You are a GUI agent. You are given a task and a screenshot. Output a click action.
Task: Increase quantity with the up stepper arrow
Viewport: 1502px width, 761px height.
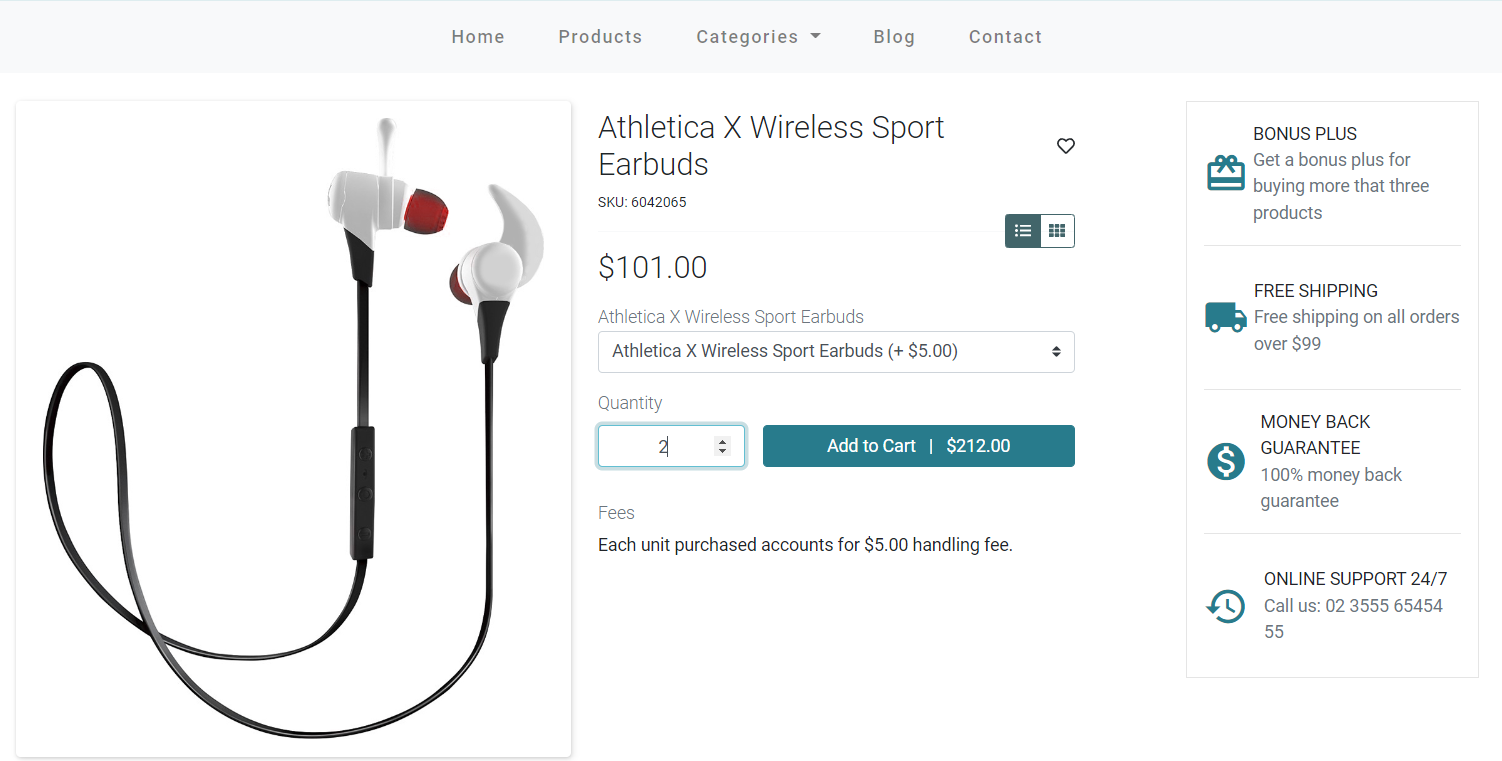[722, 441]
